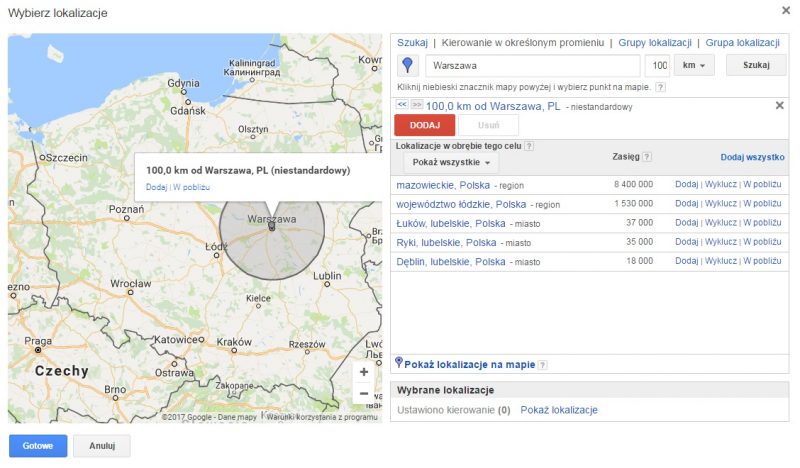Close the Wybierz lokalizacje dialog

(784, 11)
